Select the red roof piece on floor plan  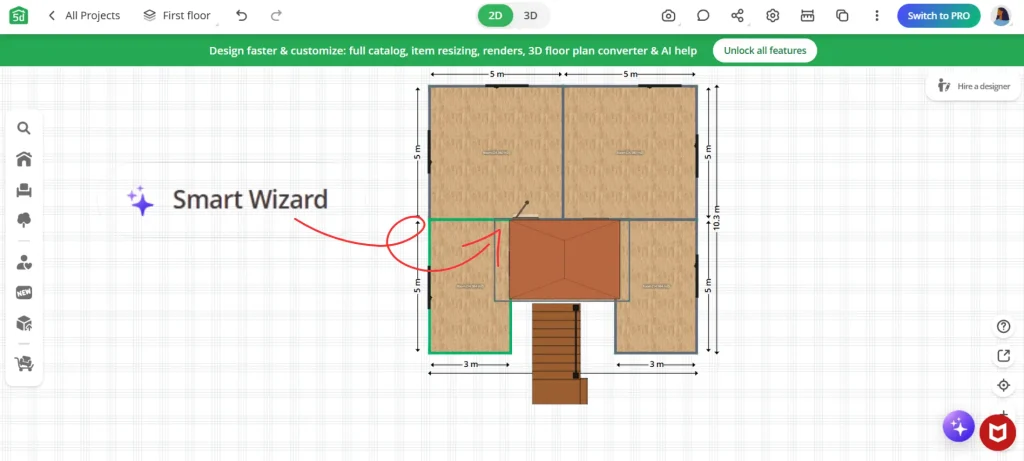click(x=564, y=259)
